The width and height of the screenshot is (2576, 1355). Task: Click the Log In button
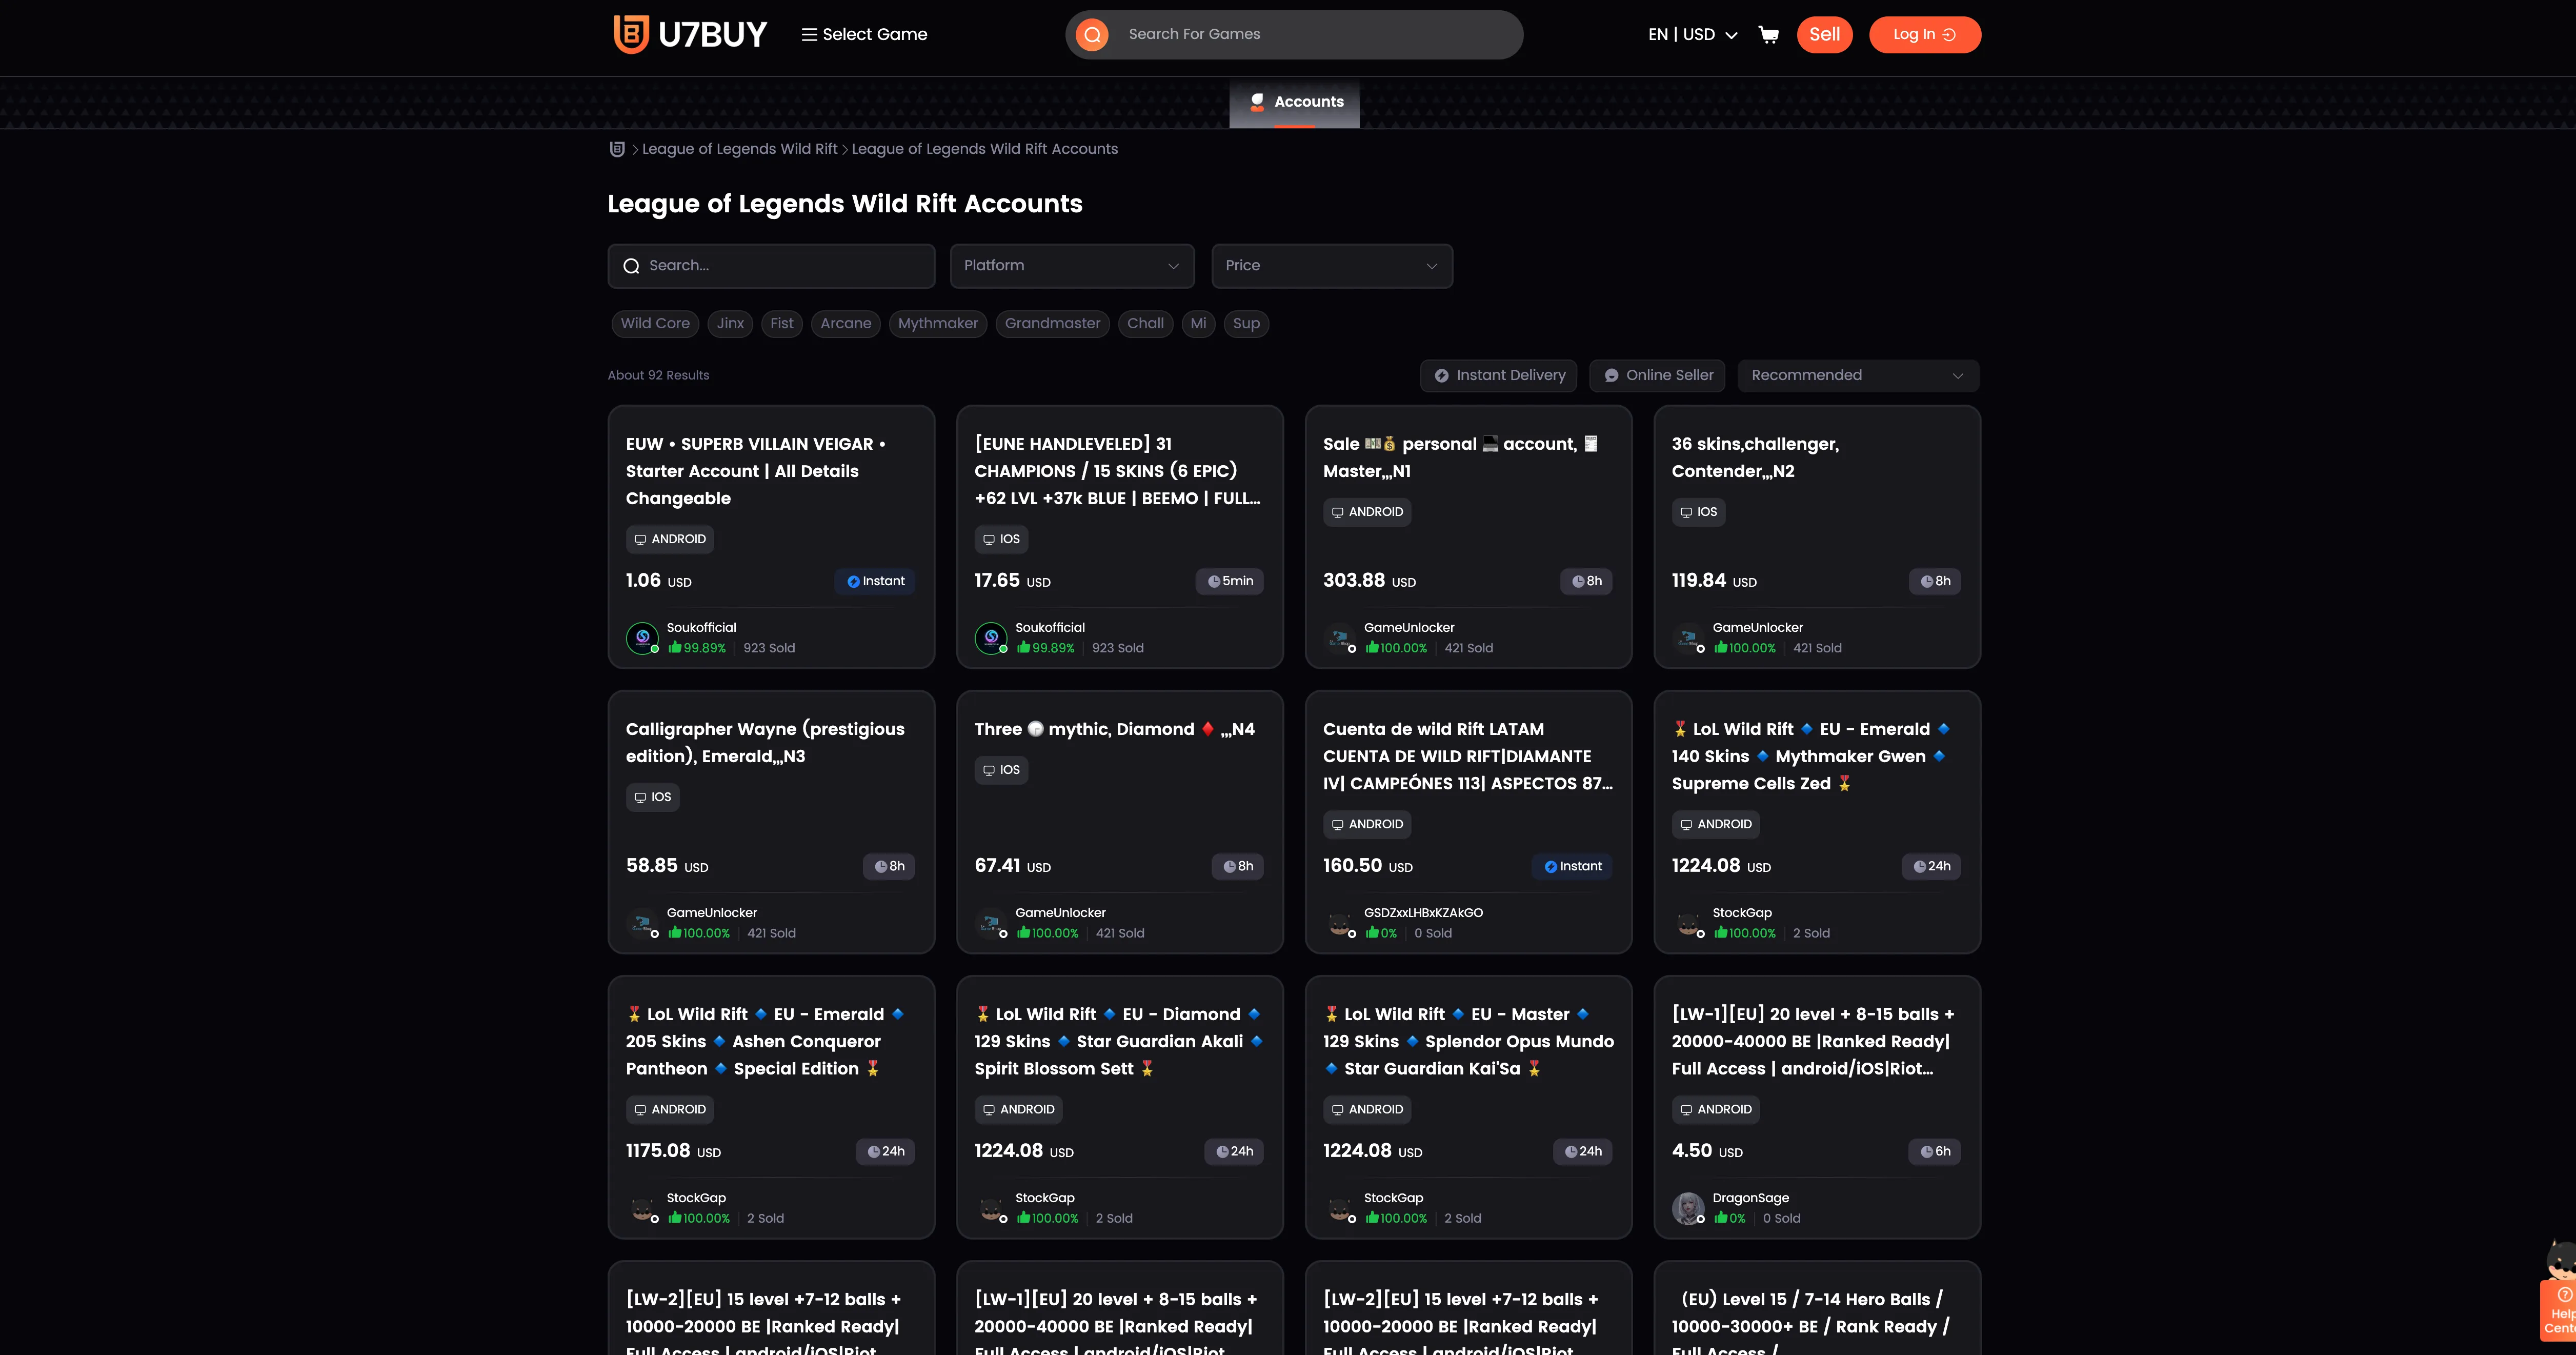coord(1923,35)
